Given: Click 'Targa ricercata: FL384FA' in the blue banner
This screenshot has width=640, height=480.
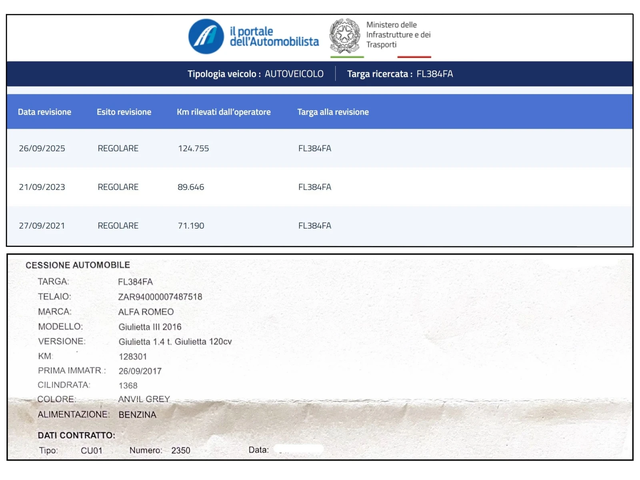Looking at the screenshot, I should [399, 74].
